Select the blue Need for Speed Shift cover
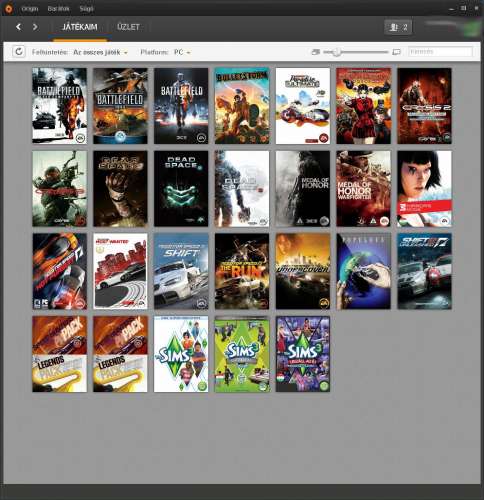484x500 pixels. pos(181,271)
